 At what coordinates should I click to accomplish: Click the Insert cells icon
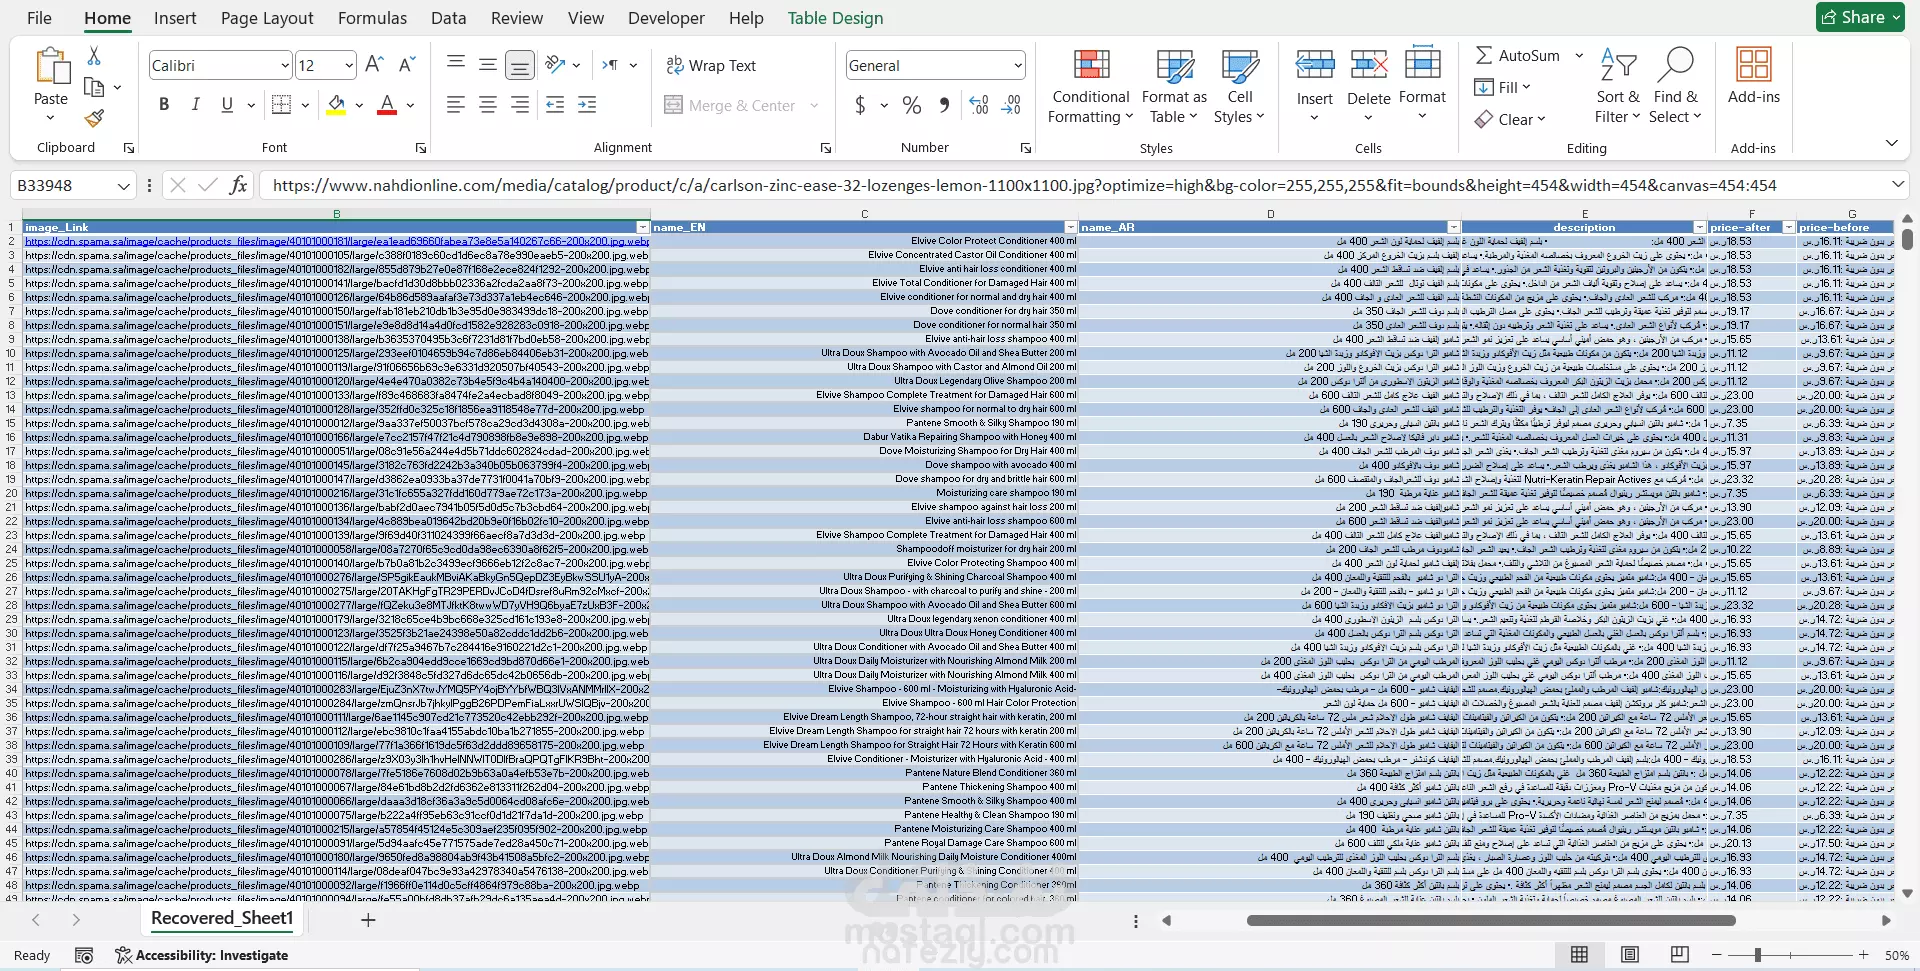[x=1315, y=66]
